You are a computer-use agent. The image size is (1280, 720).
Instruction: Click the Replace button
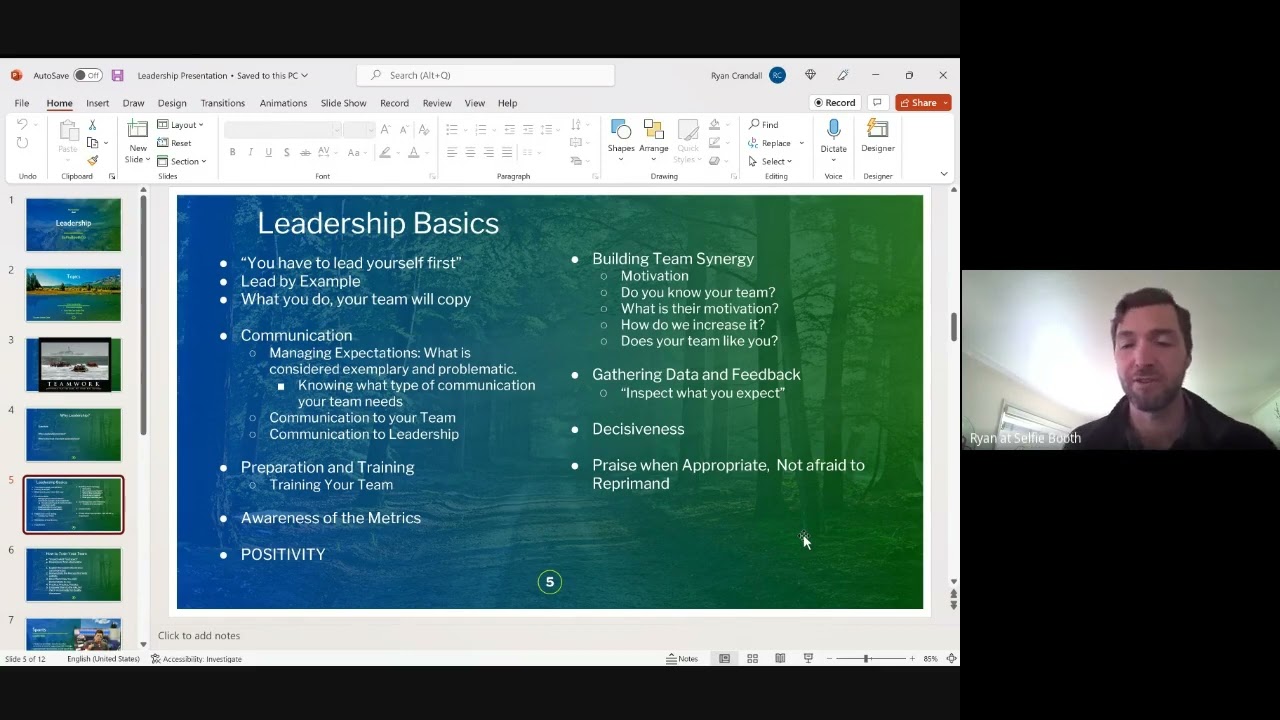770,143
